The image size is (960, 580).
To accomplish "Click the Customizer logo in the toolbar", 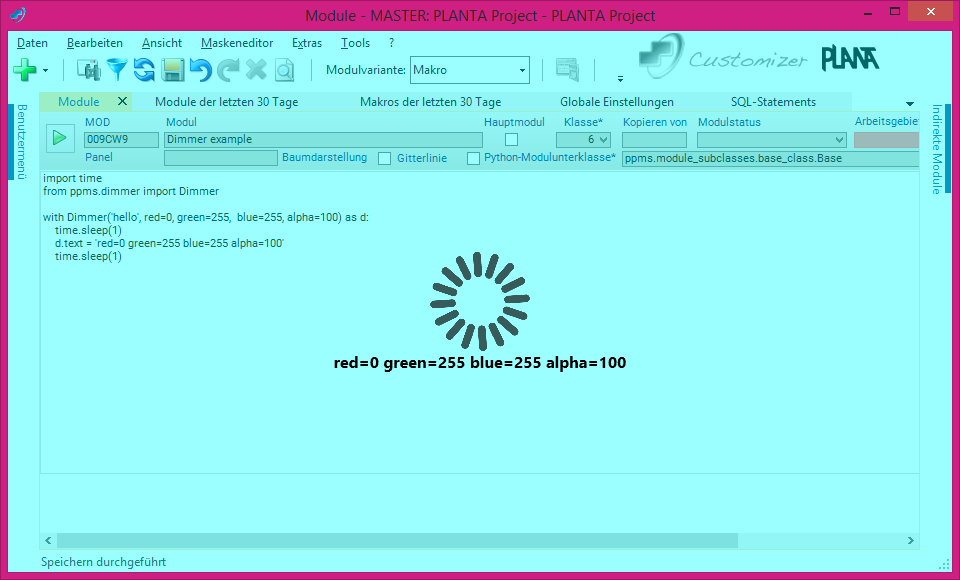I will coord(723,56).
